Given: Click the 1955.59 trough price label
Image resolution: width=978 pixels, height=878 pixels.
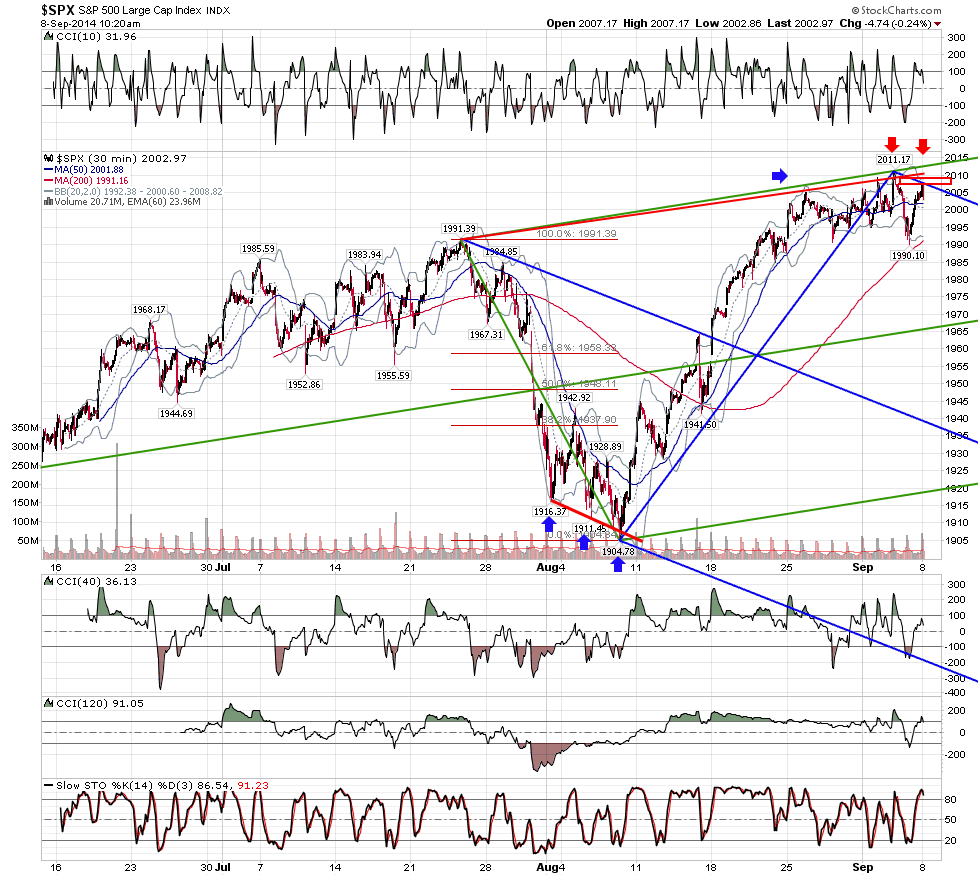Looking at the screenshot, I should 393,375.
